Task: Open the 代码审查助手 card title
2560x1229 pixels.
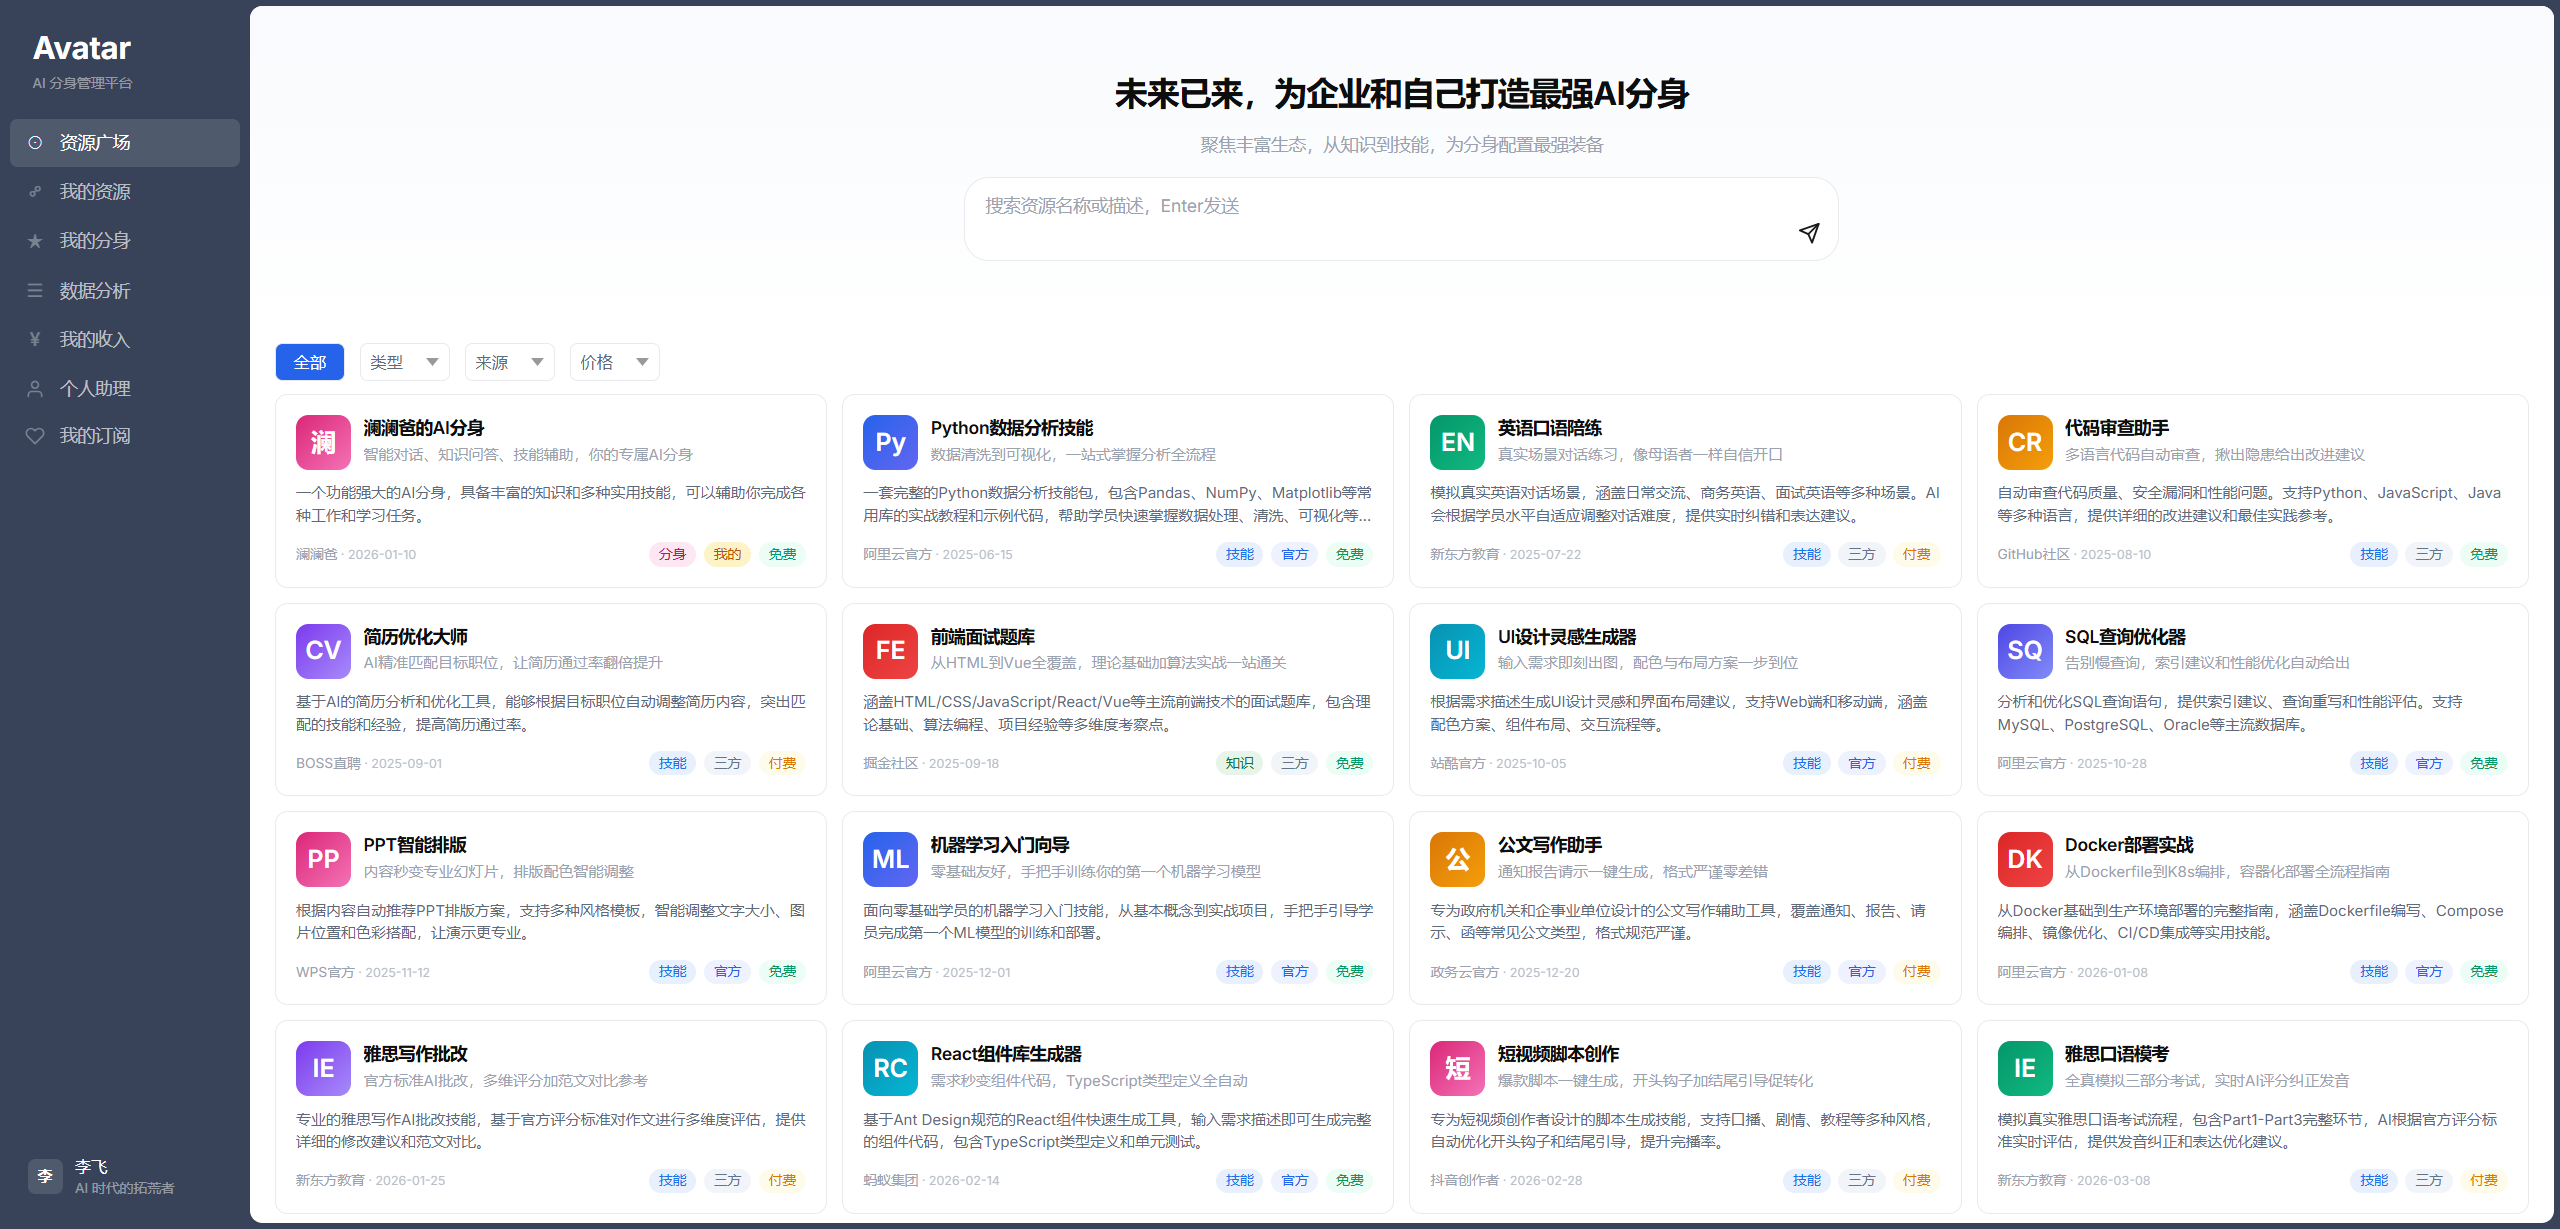Action: pos(2117,428)
